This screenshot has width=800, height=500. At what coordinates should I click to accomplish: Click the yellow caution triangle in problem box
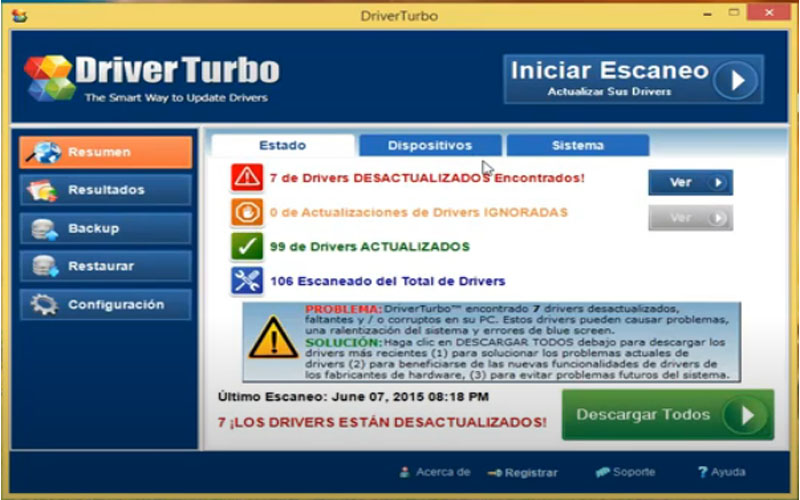[273, 338]
